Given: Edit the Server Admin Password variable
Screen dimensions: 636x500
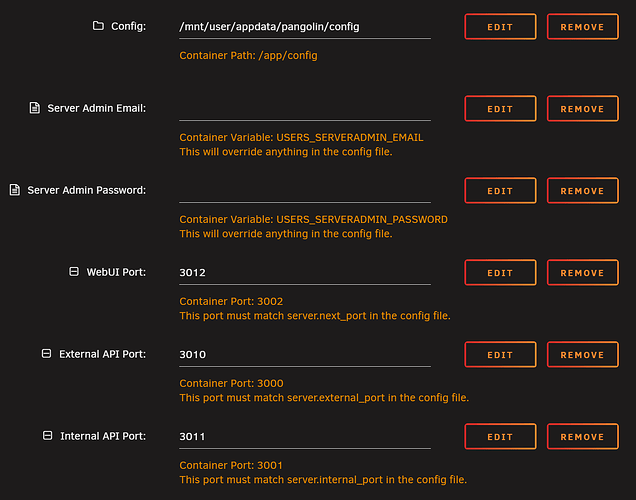Looking at the screenshot, I should 500,191.
